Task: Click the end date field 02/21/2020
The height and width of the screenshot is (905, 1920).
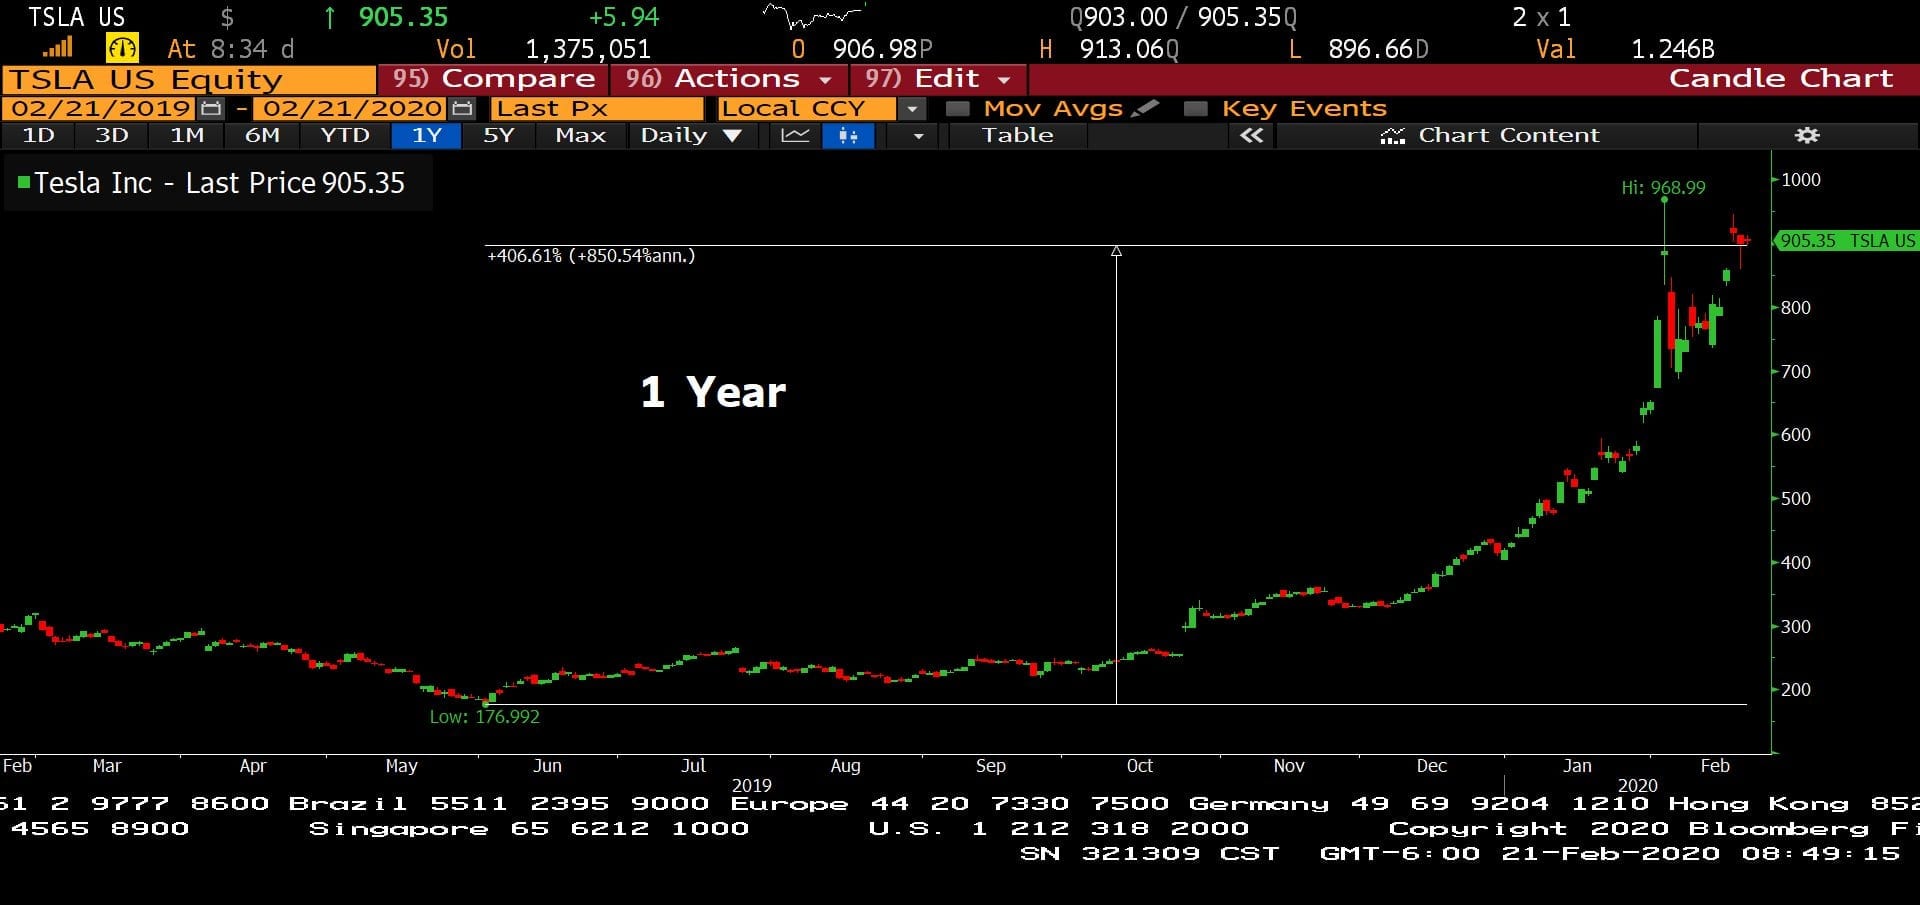Action: click(352, 108)
